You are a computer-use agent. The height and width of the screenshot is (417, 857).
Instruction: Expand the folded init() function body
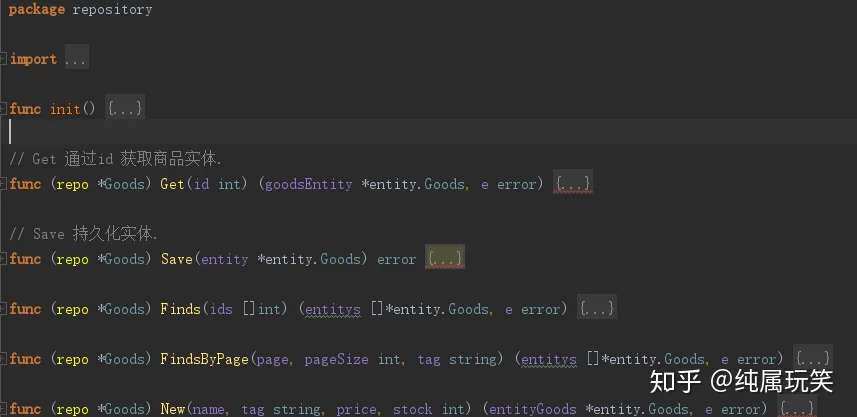[125, 108]
